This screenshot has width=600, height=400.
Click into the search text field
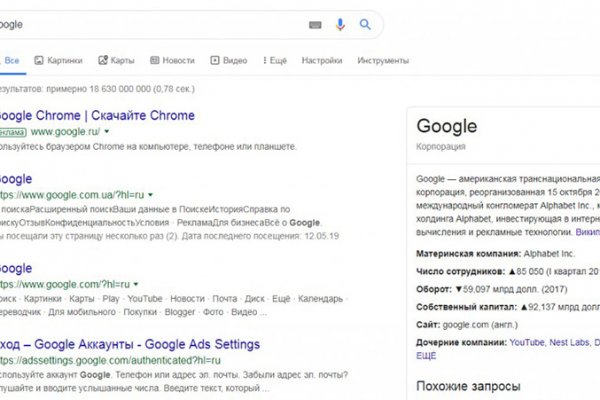tap(150, 24)
